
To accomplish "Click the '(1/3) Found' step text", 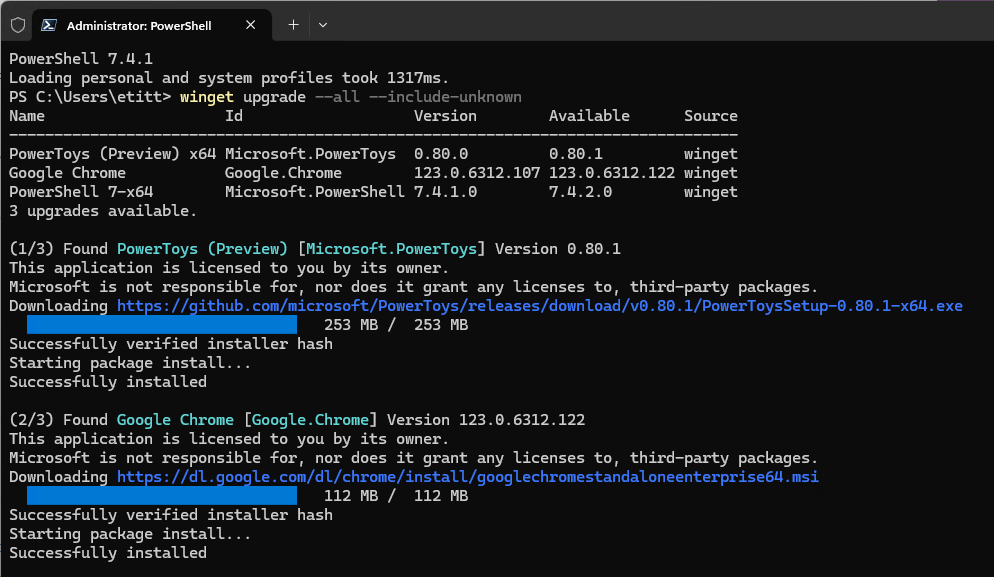I will 58,249.
